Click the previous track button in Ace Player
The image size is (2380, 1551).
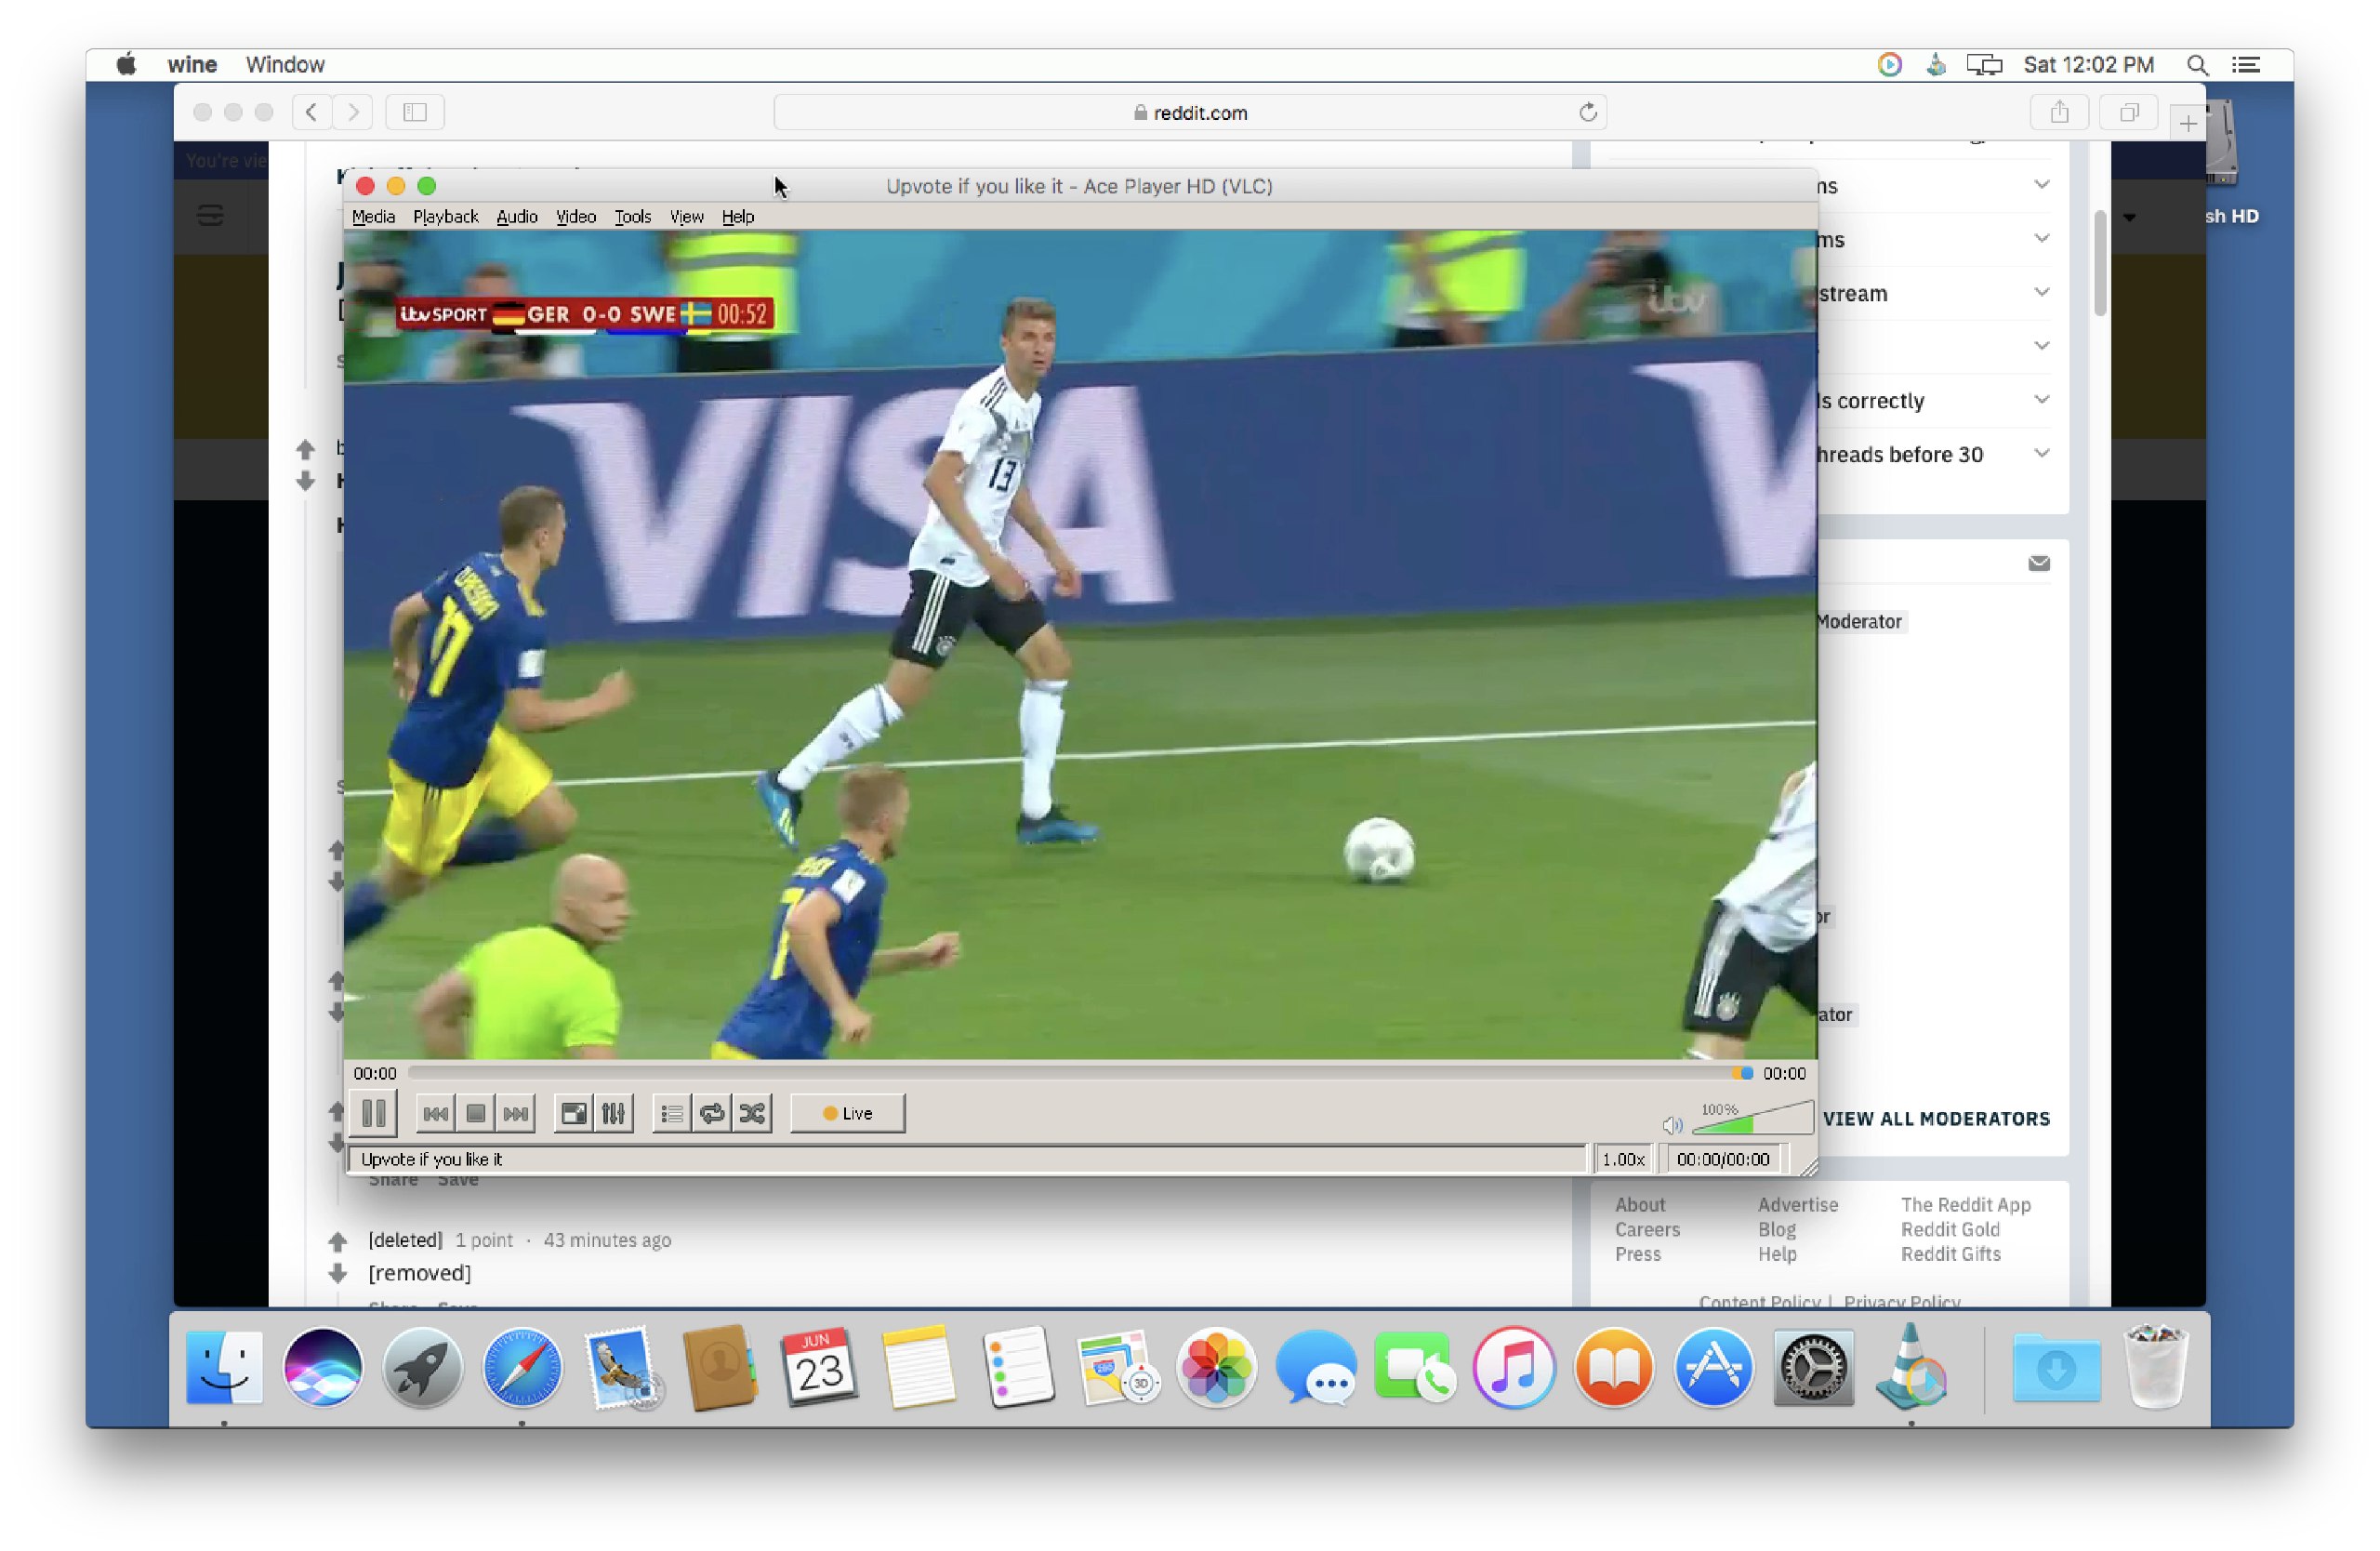tap(435, 1113)
